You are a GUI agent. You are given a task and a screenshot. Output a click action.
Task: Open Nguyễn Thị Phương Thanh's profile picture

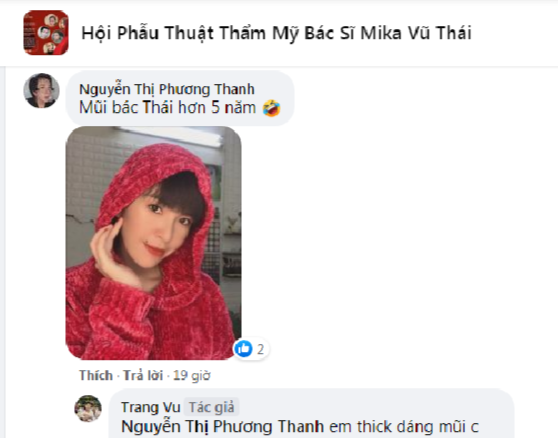click(41, 90)
